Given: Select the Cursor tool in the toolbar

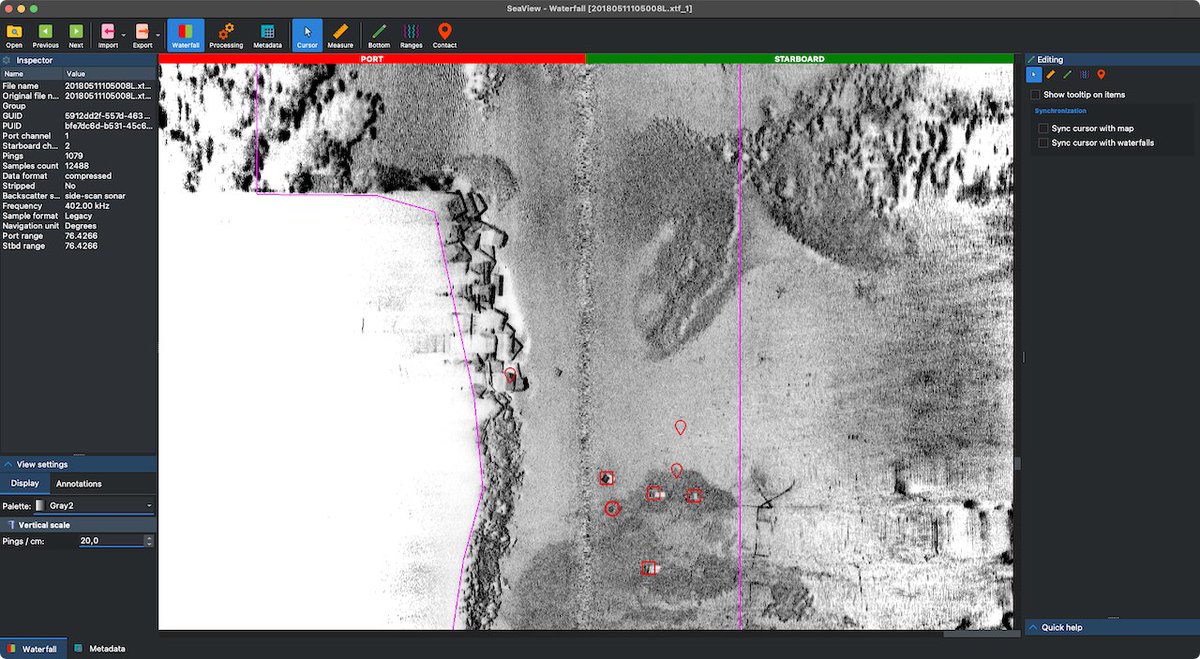Looking at the screenshot, I should pyautogui.click(x=307, y=32).
